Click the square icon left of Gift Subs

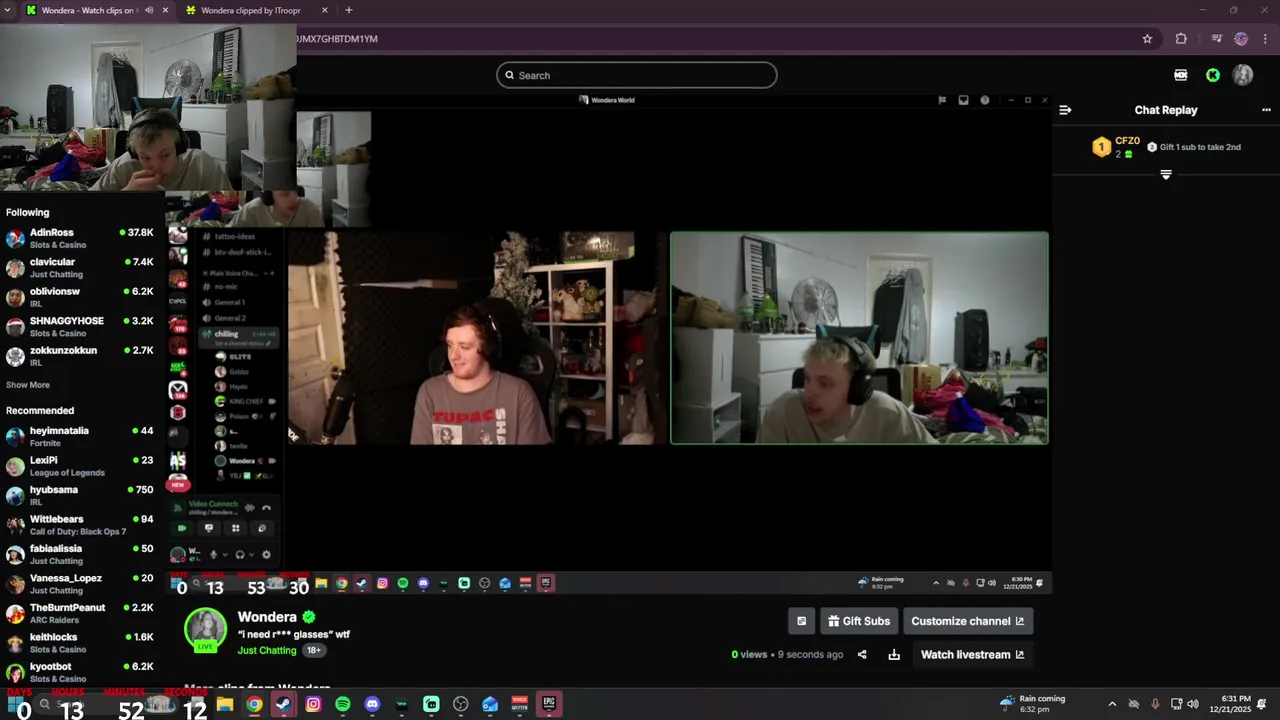(801, 621)
